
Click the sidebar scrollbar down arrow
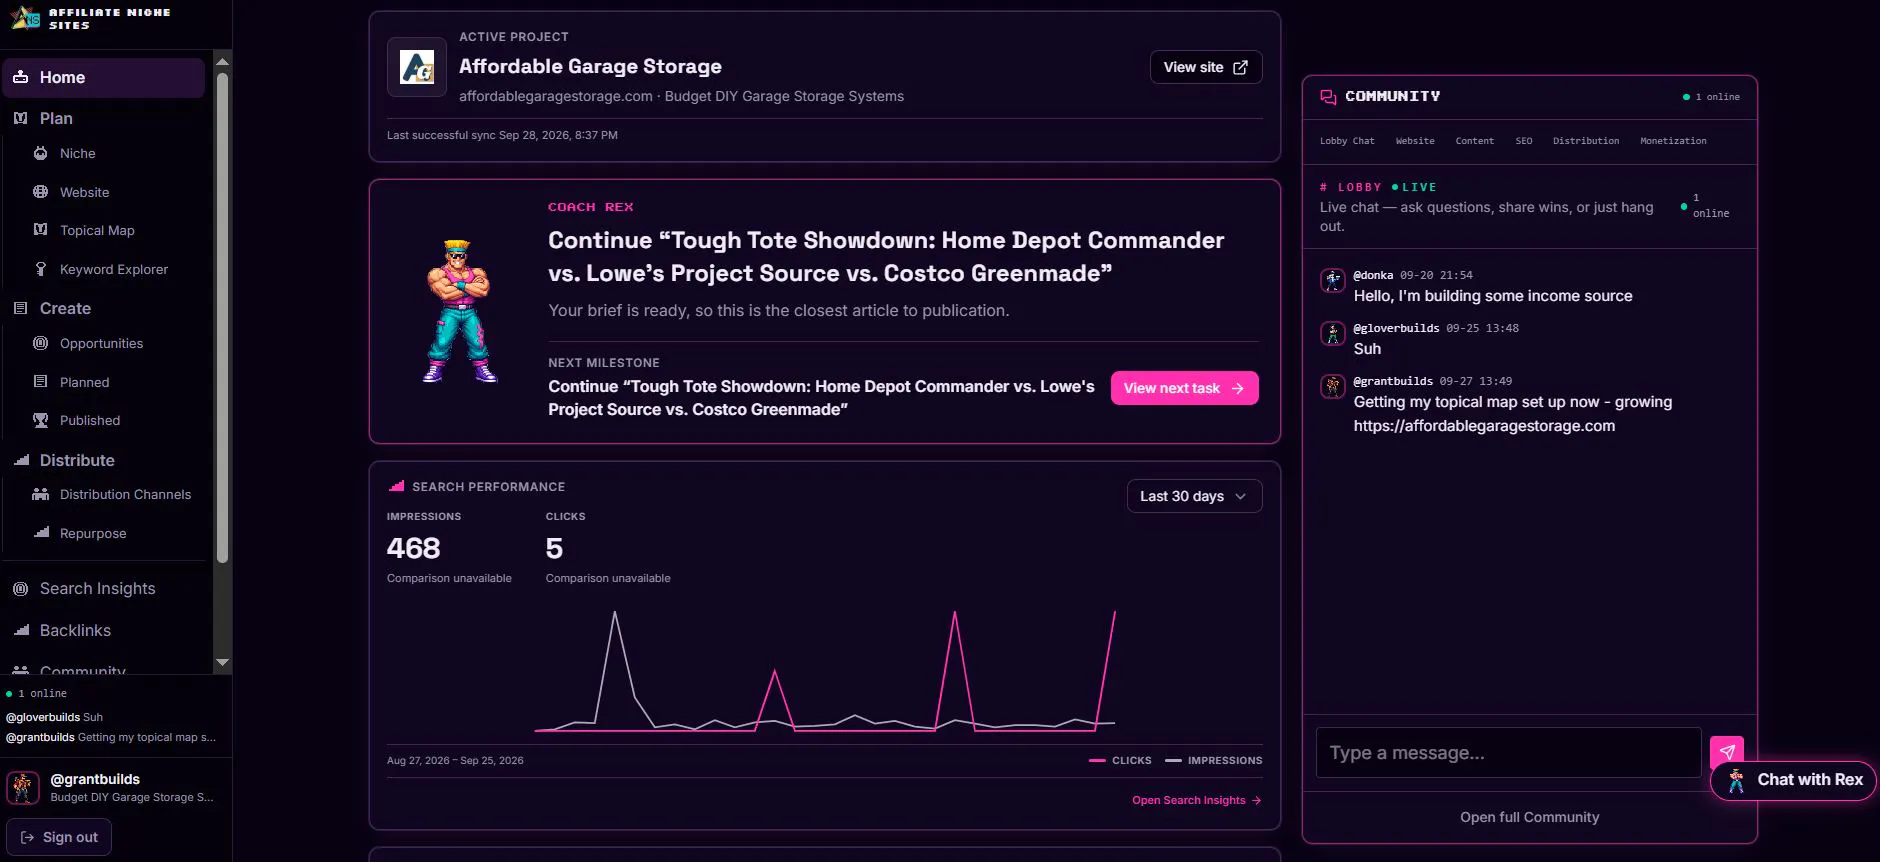pyautogui.click(x=222, y=662)
